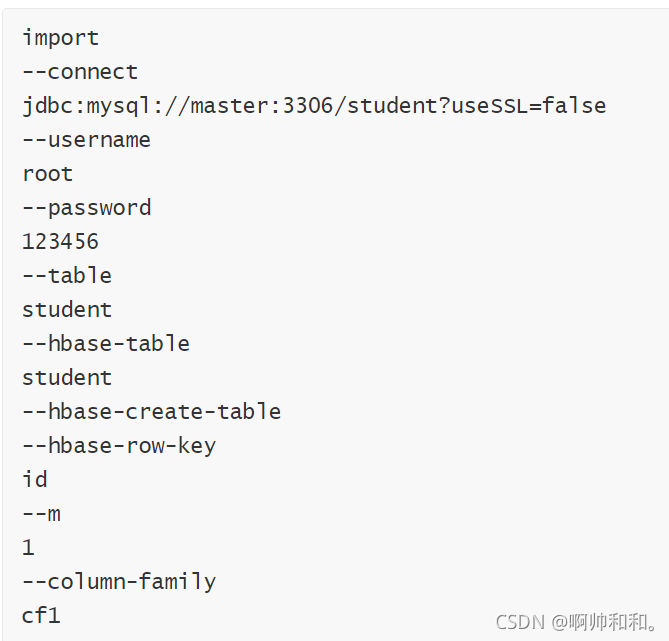Click the '--username' option line
The width and height of the screenshot is (669, 641).
click(87, 140)
